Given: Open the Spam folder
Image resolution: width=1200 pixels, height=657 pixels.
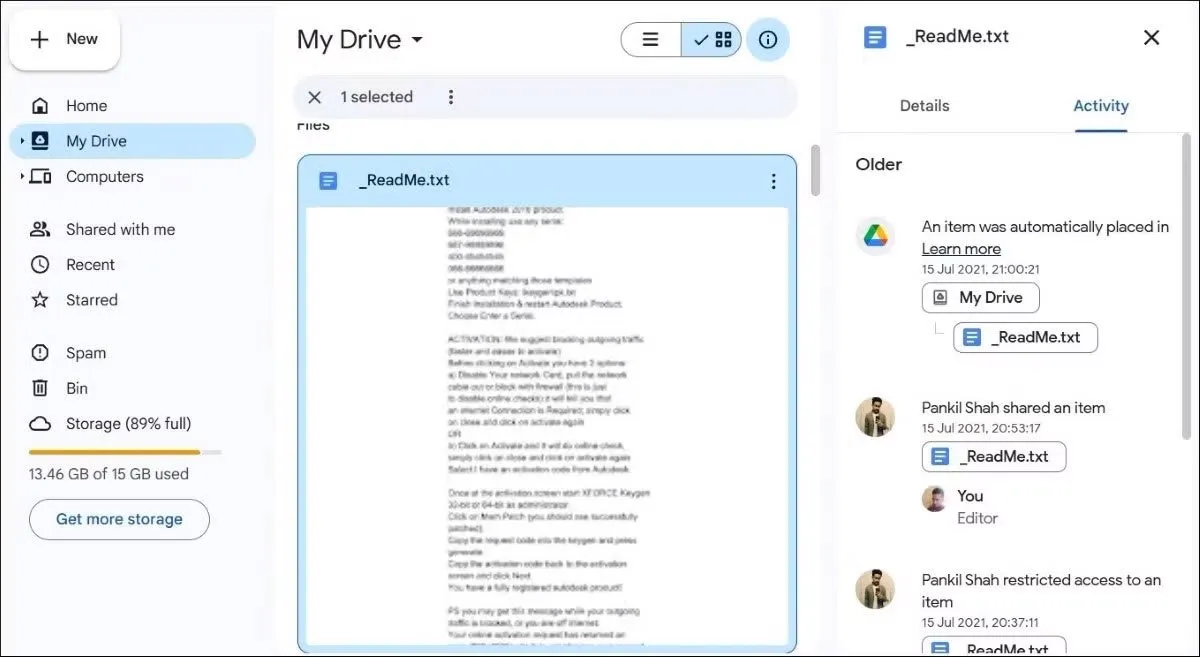Looking at the screenshot, I should pos(85,353).
